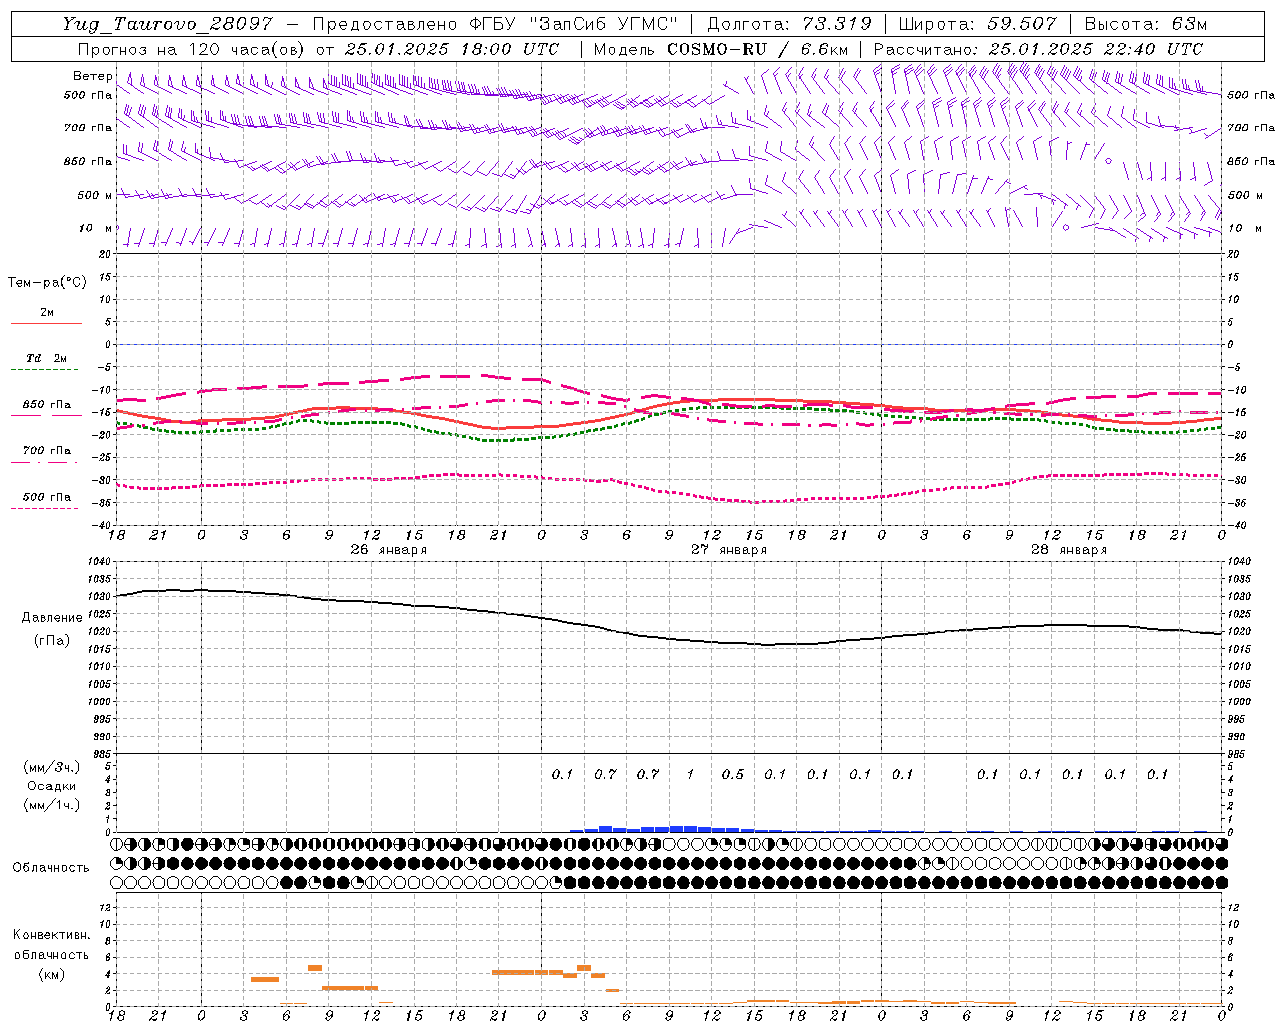Click the 27 января date label
Image resolution: width=1280 pixels, height=1024 pixels.
(x=729, y=550)
